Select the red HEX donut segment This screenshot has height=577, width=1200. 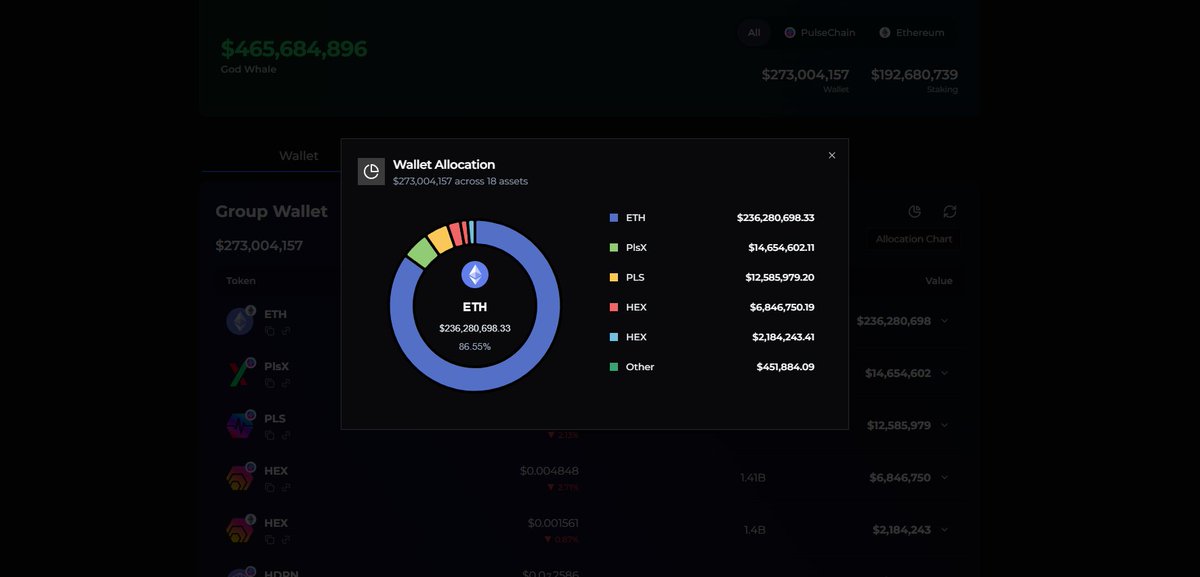[456, 232]
